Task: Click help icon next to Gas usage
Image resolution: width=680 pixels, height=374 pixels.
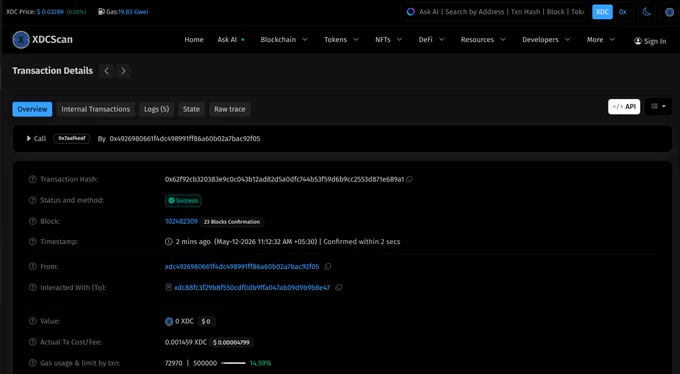Action: click(33, 363)
